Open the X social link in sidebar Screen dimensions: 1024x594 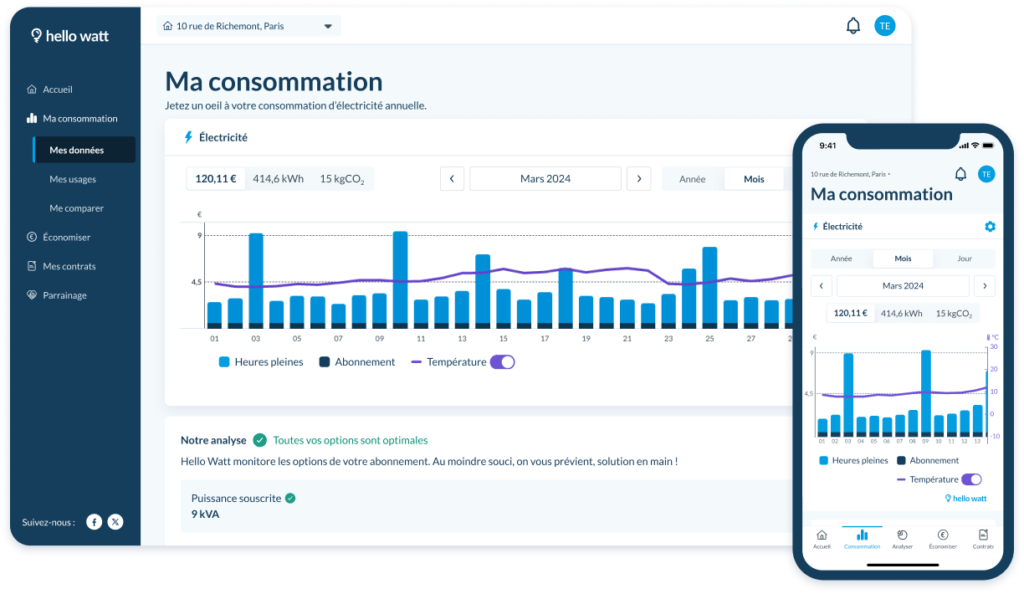pyautogui.click(x=115, y=522)
